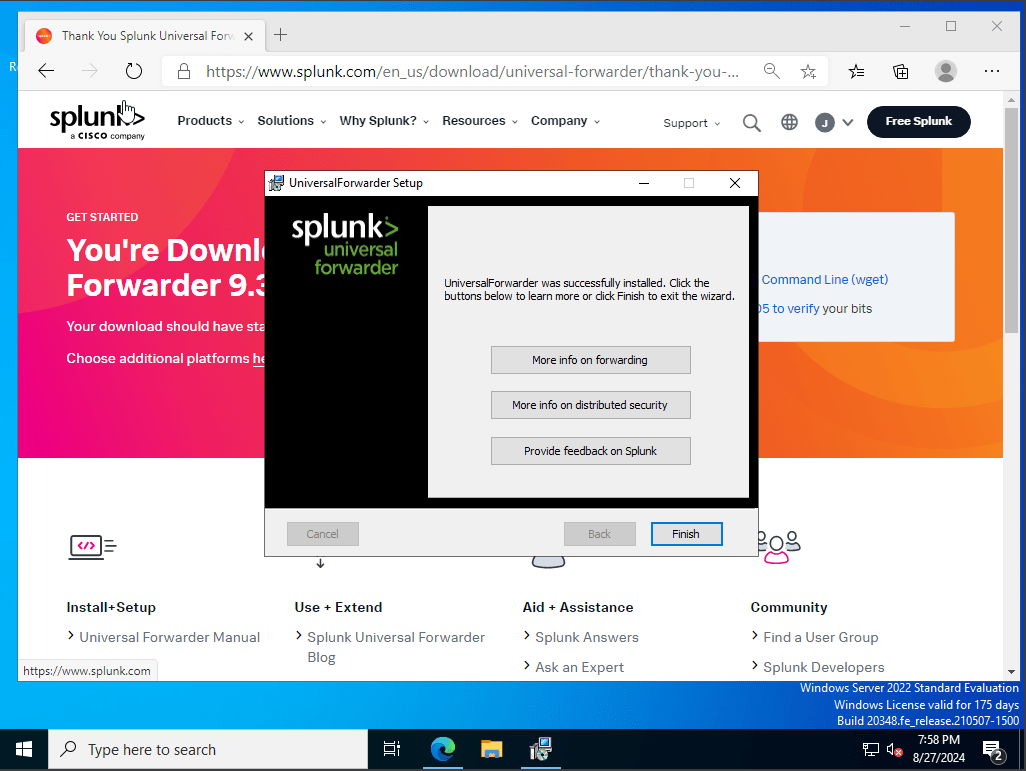The image size is (1026, 771).
Task: Open the Favorites list icon
Action: tap(856, 71)
